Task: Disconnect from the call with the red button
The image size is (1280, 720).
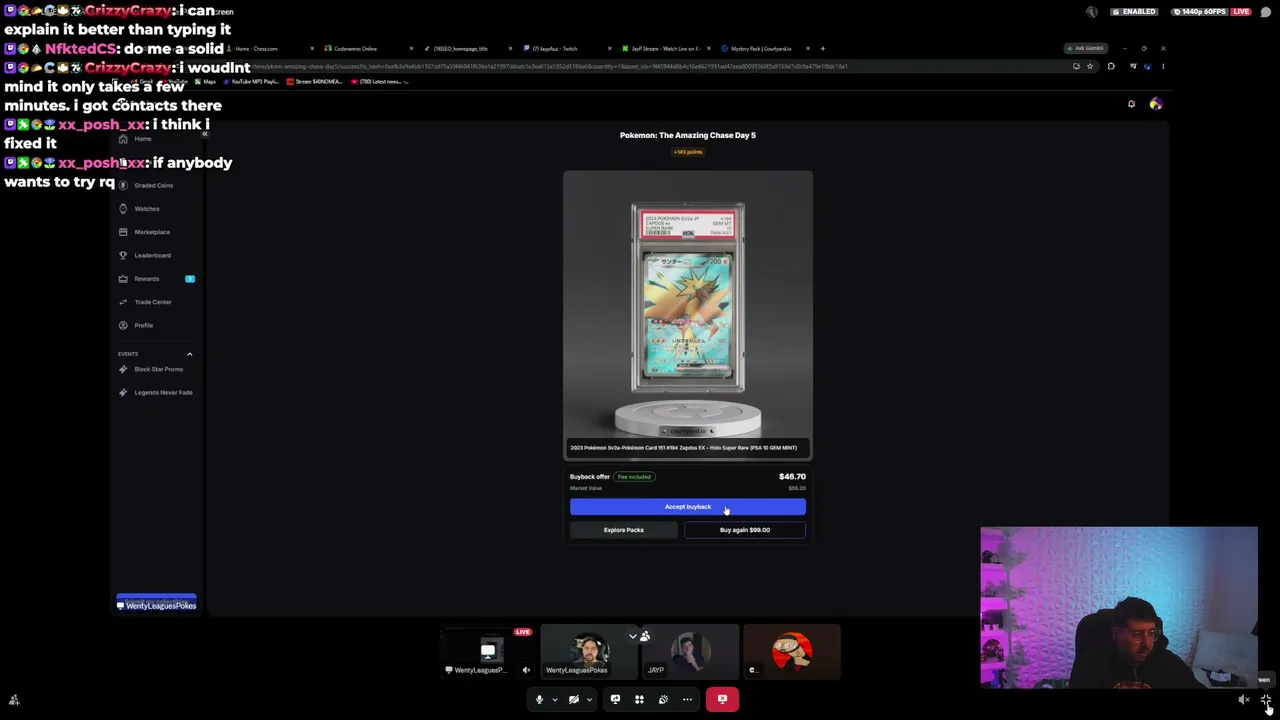Action: coord(722,699)
